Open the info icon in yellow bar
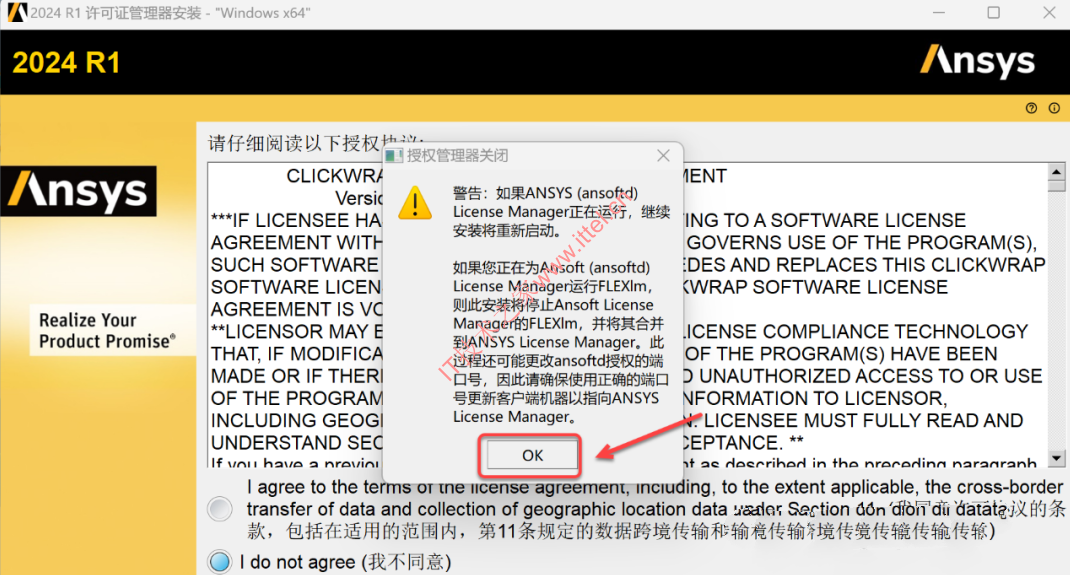 1054,108
